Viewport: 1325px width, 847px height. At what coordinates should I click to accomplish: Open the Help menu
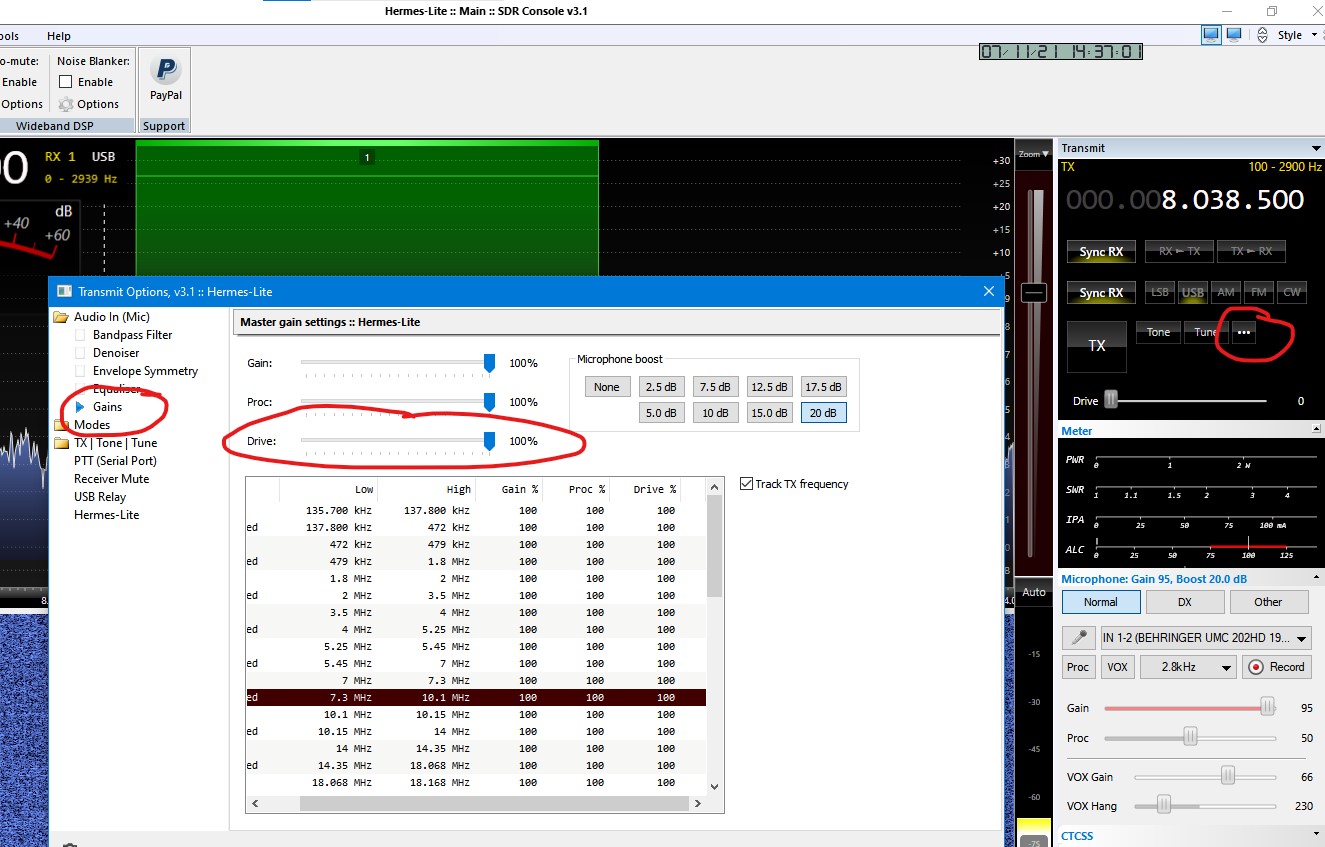[59, 36]
